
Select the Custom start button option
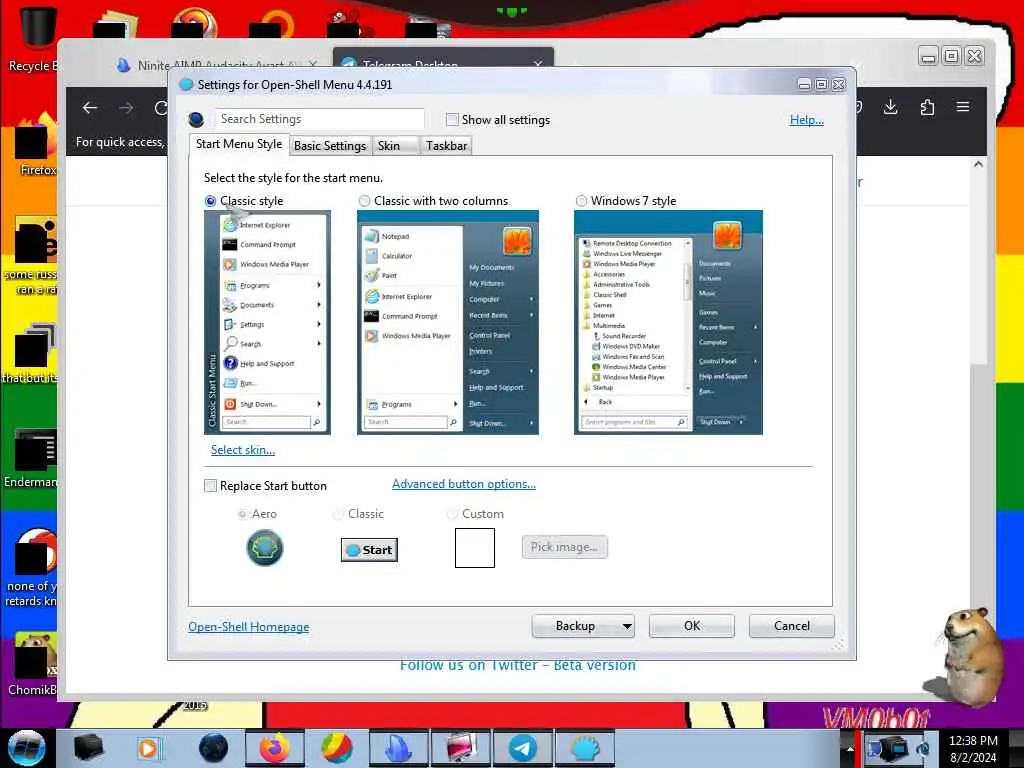[452, 514]
